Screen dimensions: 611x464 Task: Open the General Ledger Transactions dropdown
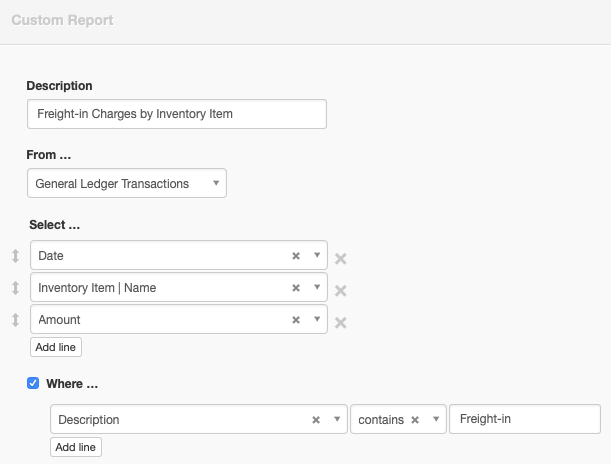[215, 184]
